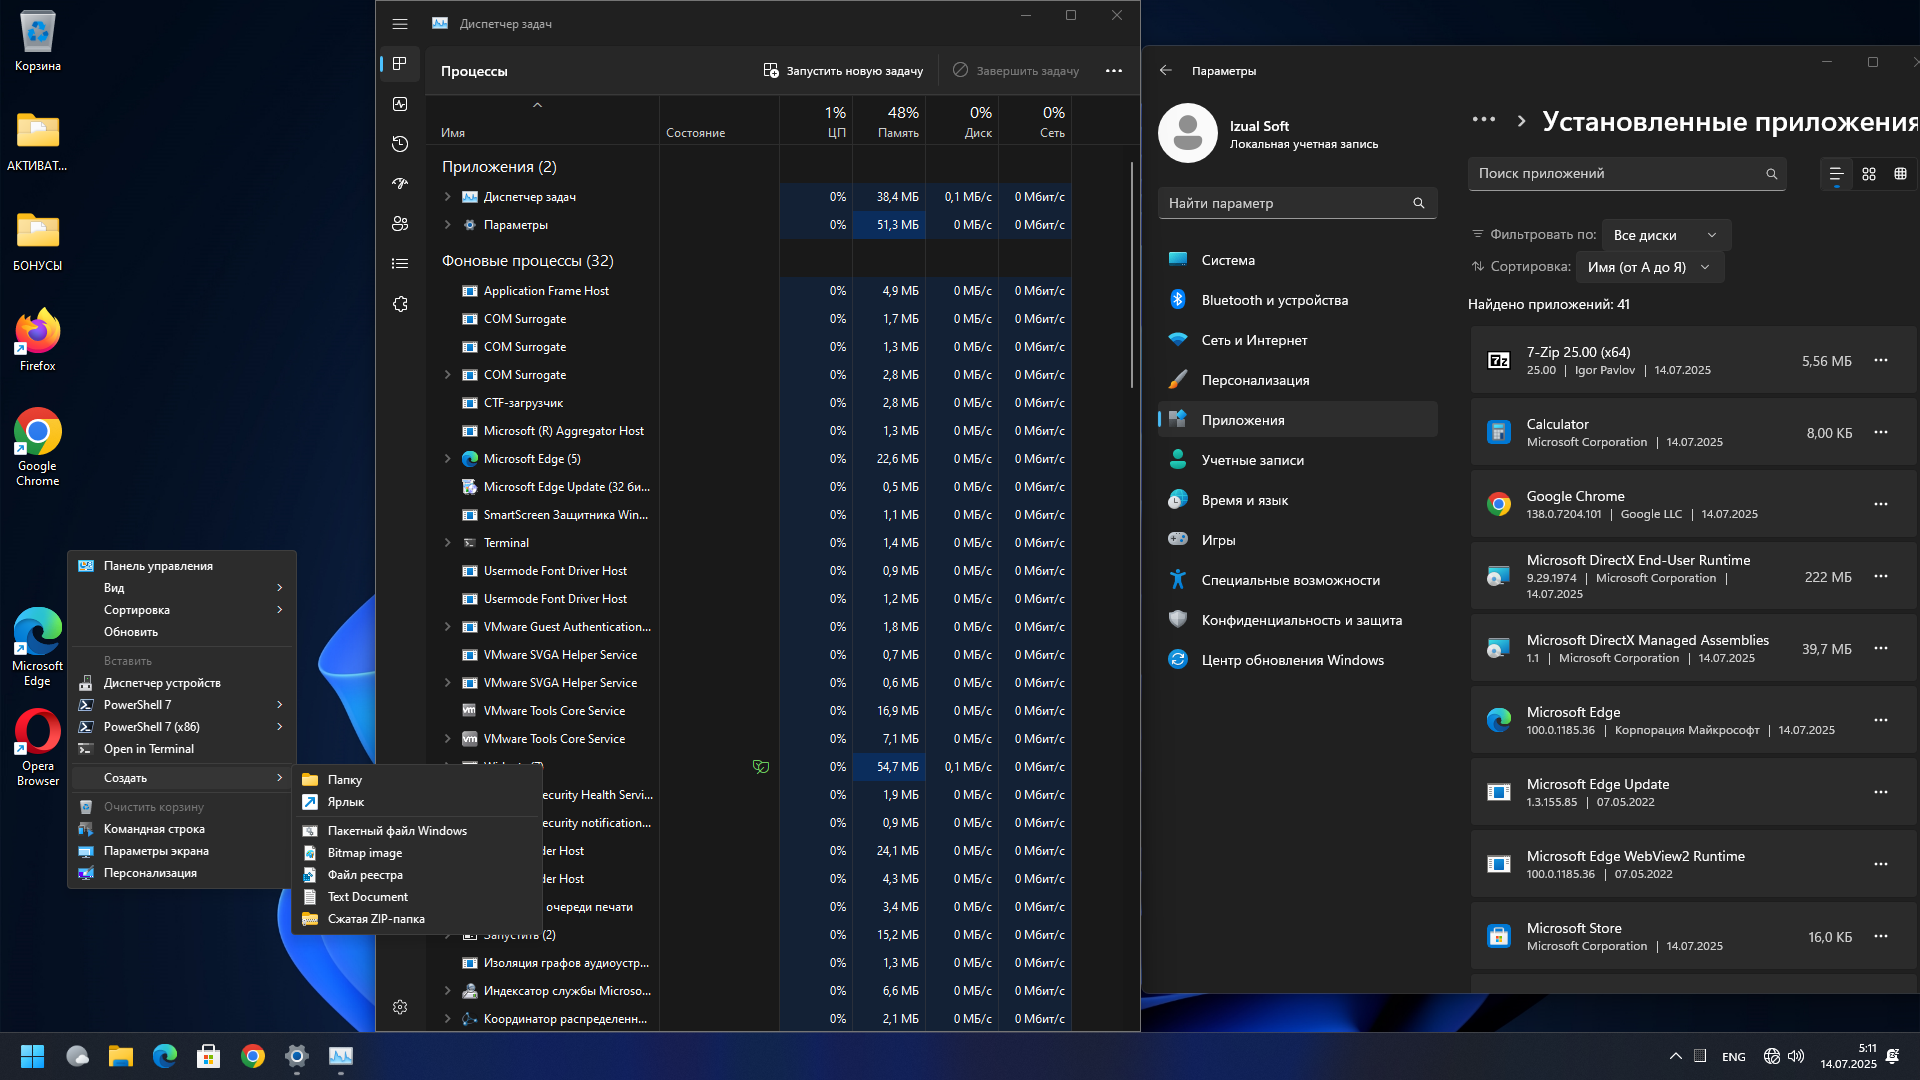Open Вид submenu in context menu

click(x=182, y=588)
